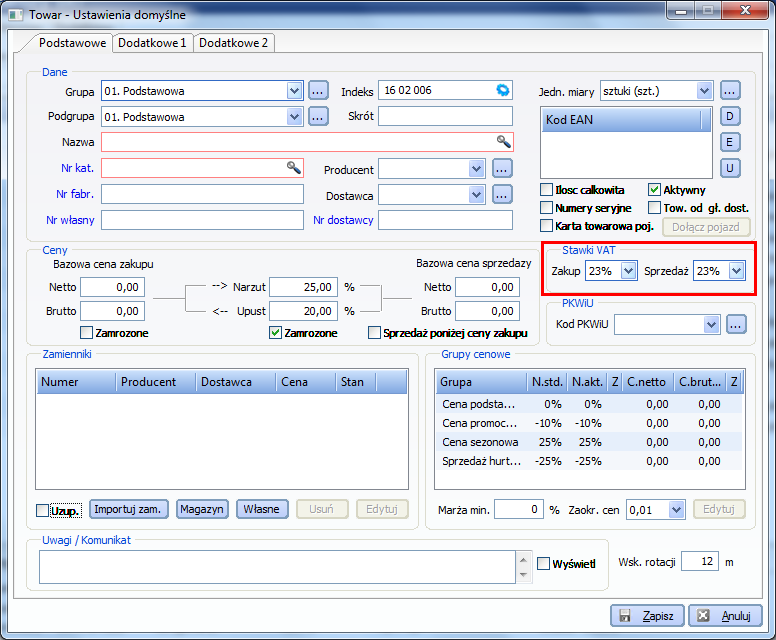Viewport: 776px width, 640px height.
Task: Click the Usuń button under Zamienniki
Action: [322, 509]
